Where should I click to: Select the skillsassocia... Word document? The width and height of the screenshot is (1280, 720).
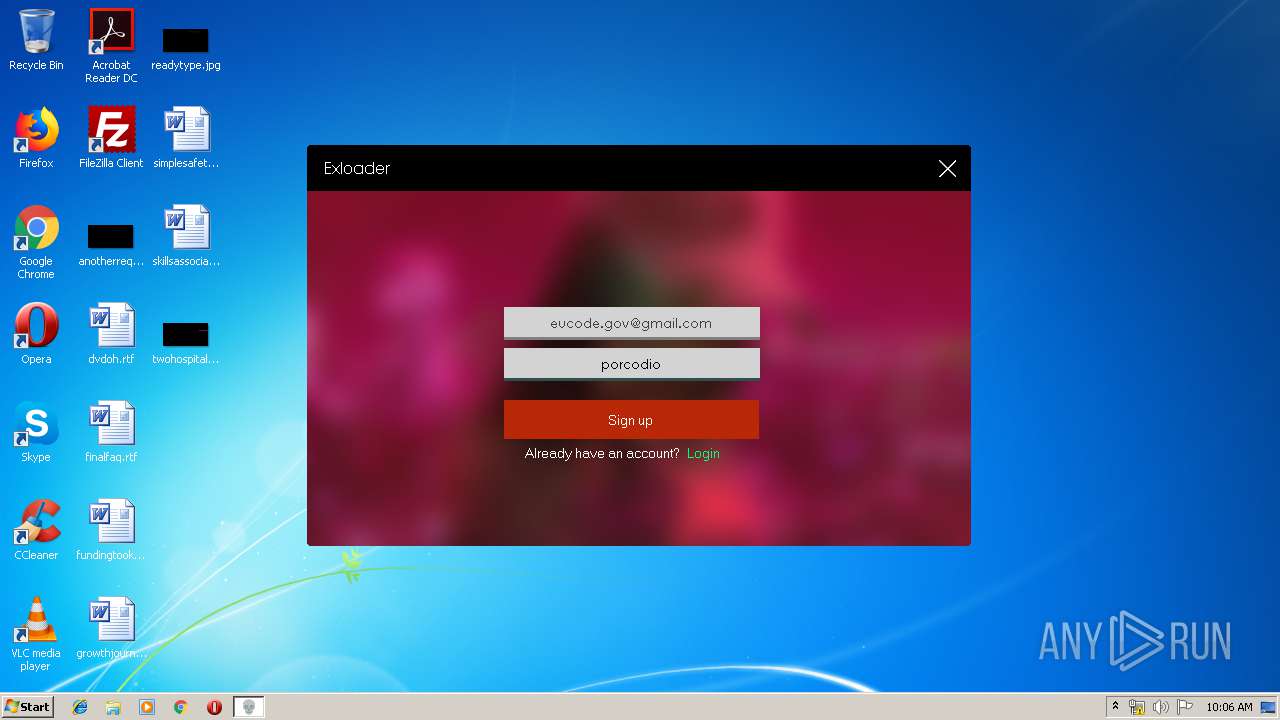[186, 237]
